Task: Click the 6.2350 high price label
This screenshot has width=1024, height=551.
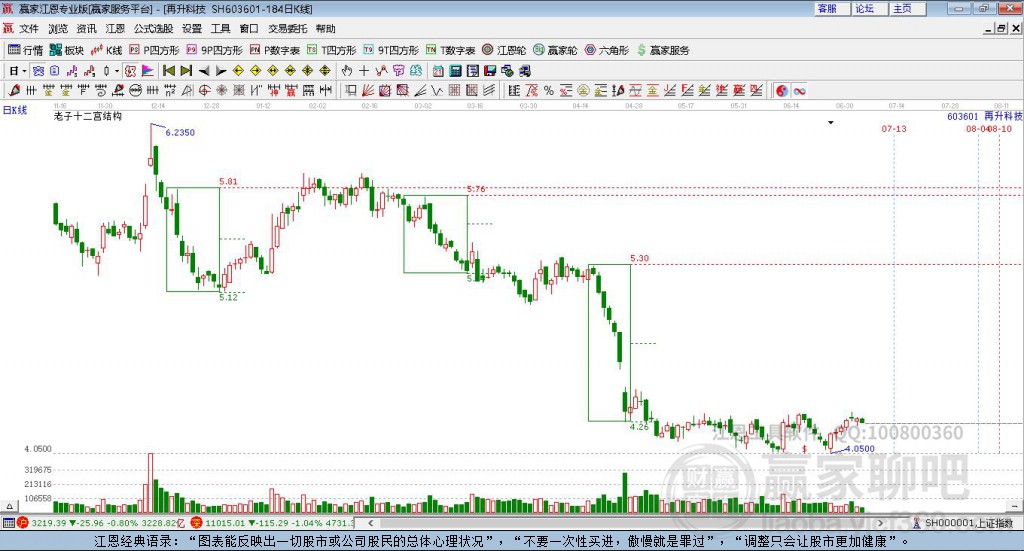Action: (x=180, y=133)
